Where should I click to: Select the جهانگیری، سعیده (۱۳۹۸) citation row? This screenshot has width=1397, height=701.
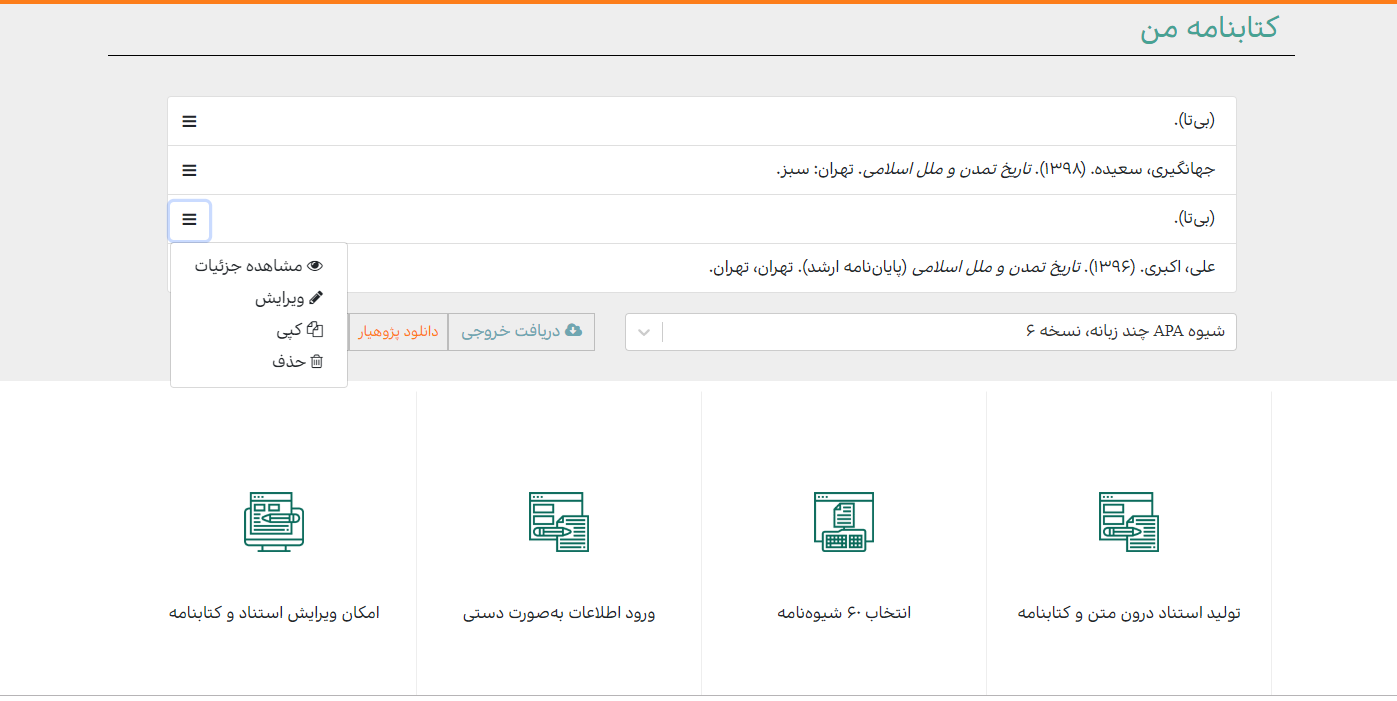point(994,170)
